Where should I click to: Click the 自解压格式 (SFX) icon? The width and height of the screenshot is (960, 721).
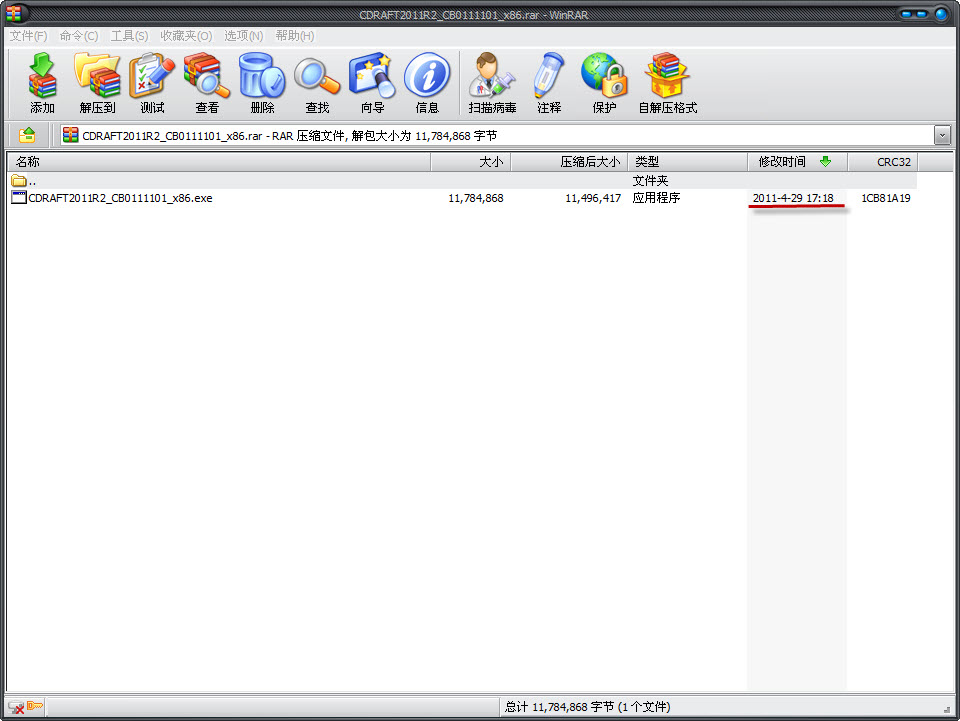(x=667, y=82)
